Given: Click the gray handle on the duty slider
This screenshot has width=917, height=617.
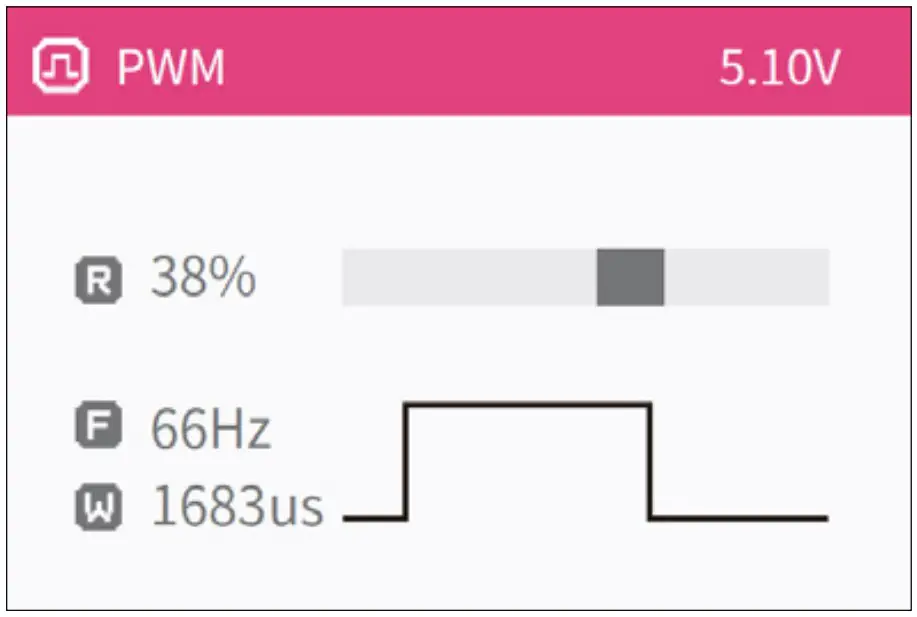Looking at the screenshot, I should [x=631, y=276].
